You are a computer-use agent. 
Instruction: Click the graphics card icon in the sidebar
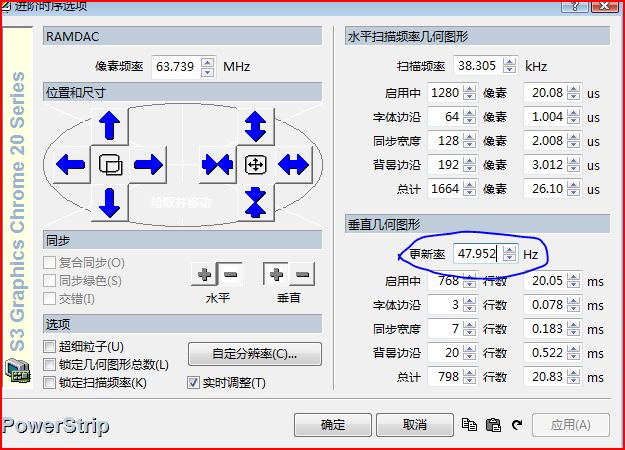[18, 370]
